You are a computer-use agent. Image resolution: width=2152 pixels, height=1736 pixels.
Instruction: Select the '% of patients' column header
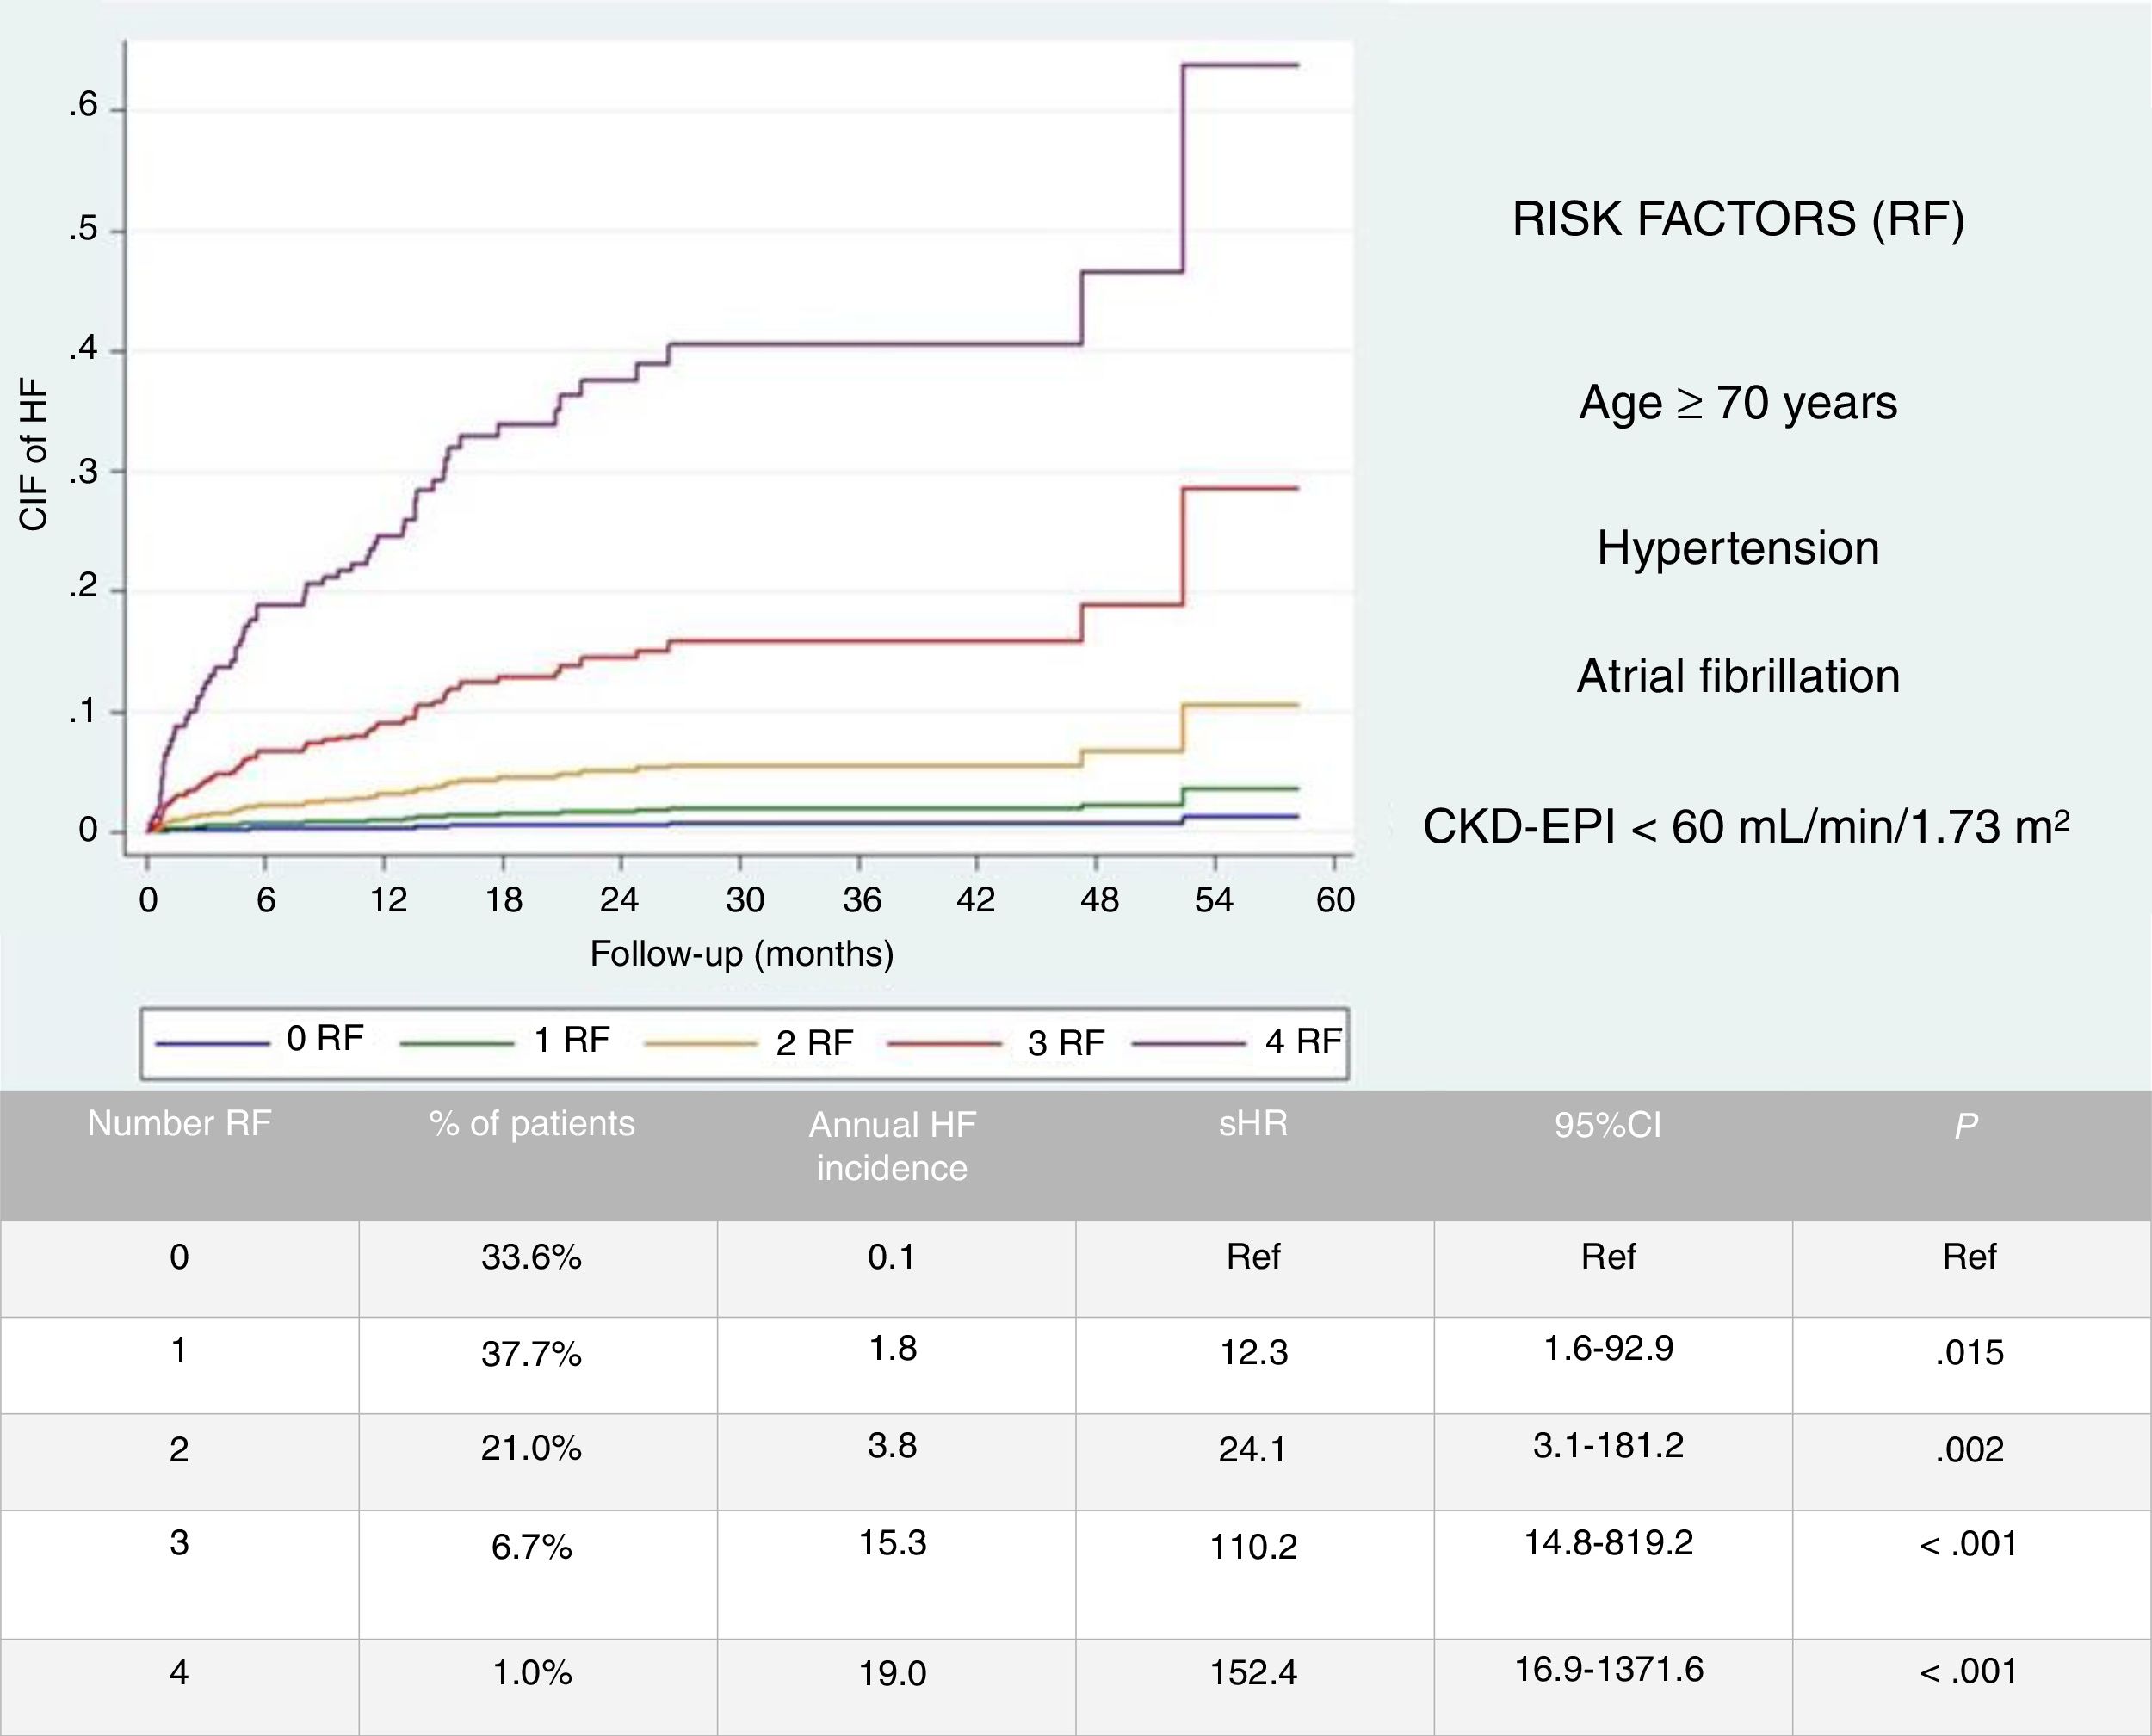[532, 1124]
